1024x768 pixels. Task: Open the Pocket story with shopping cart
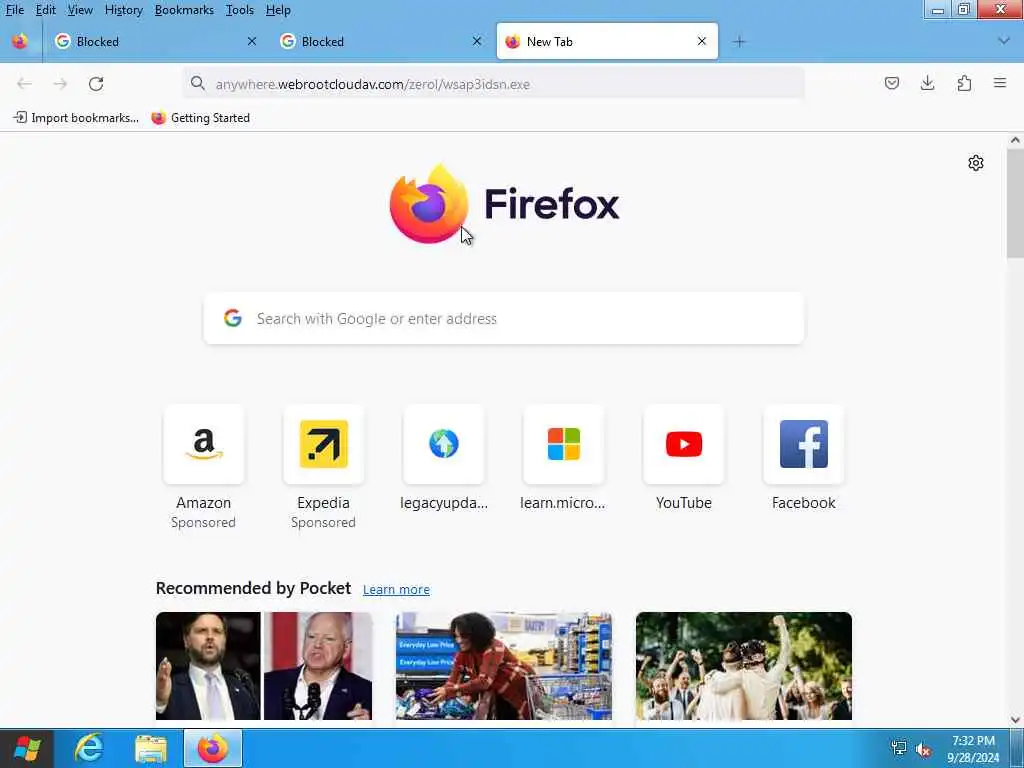(504, 666)
